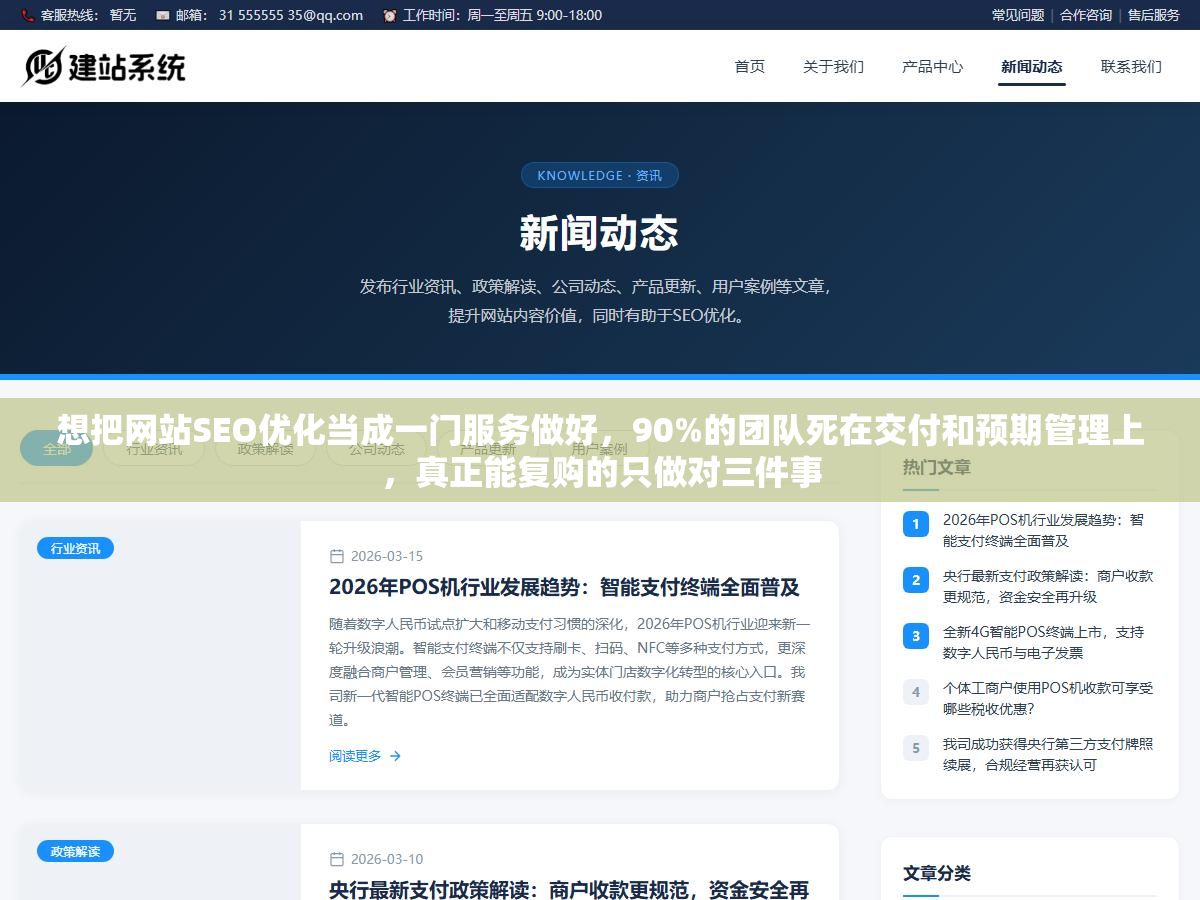Click the calendar icon next to 2026-03-15
The width and height of the screenshot is (1200, 900).
coord(337,556)
